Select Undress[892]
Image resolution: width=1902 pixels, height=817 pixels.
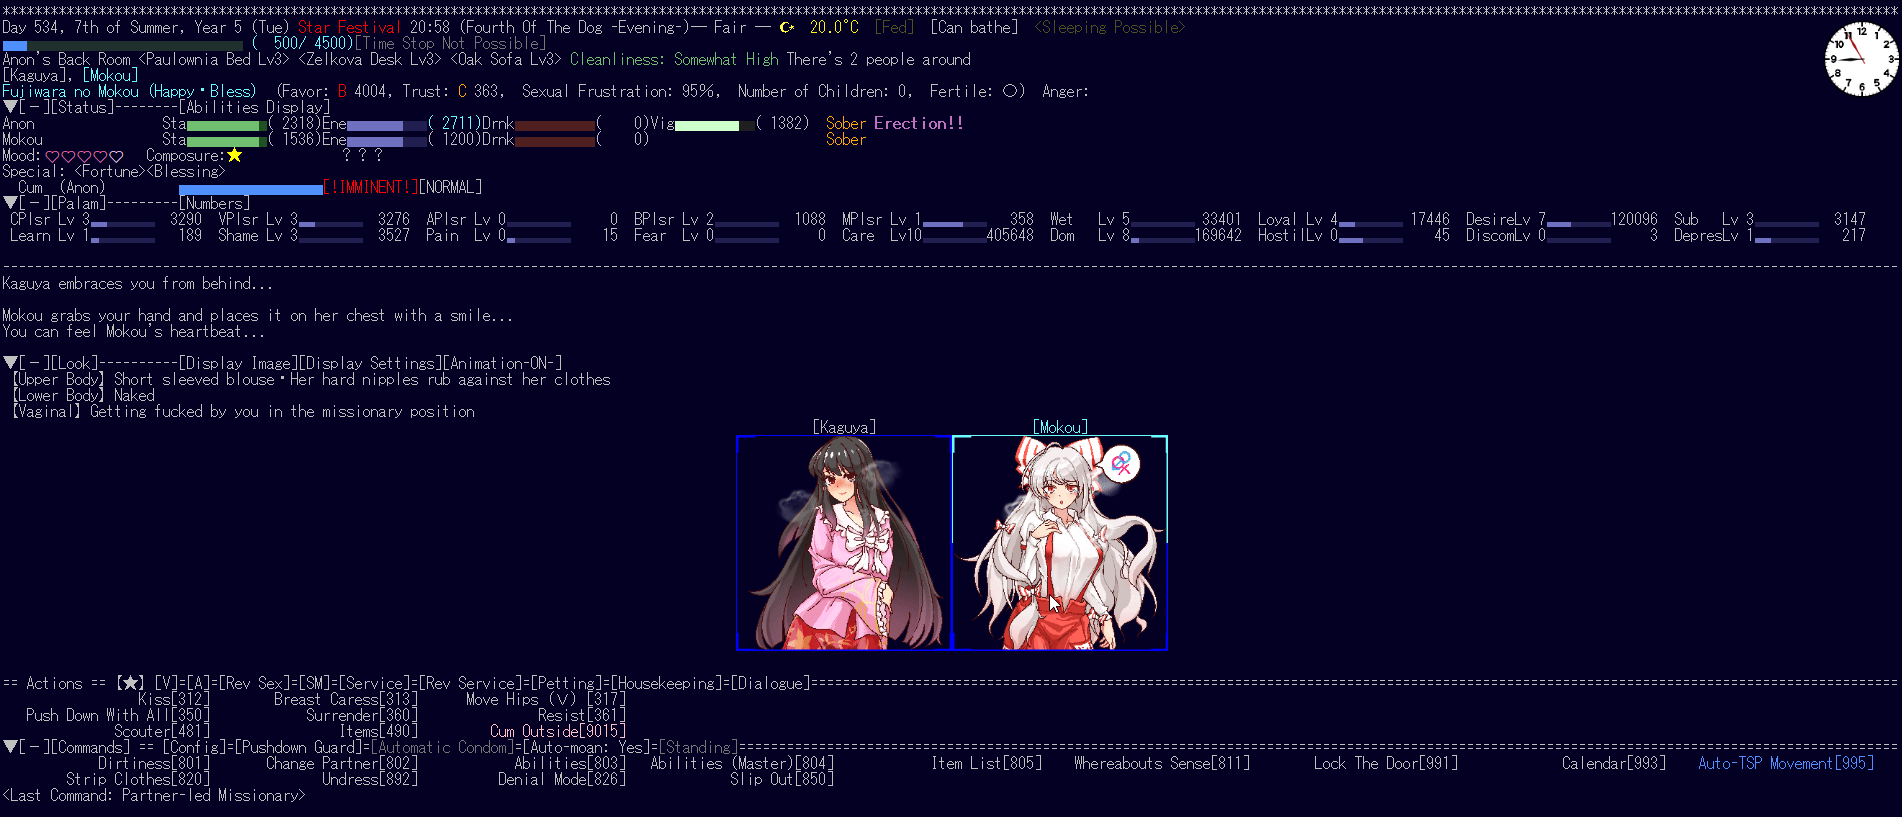click(x=370, y=780)
